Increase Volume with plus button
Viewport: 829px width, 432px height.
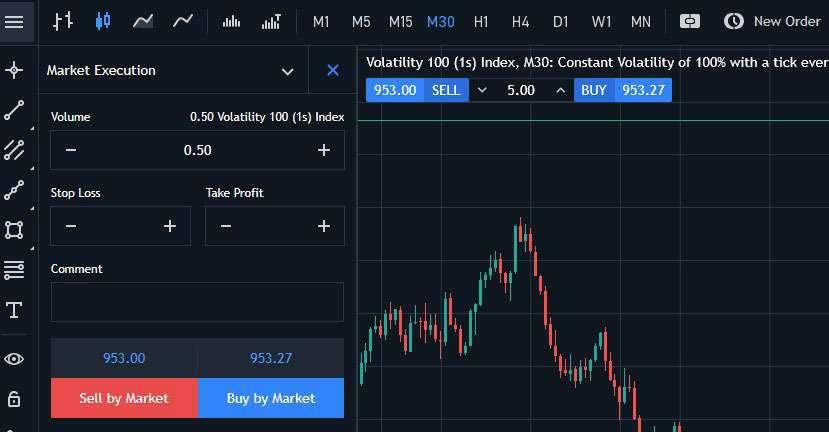click(x=324, y=150)
